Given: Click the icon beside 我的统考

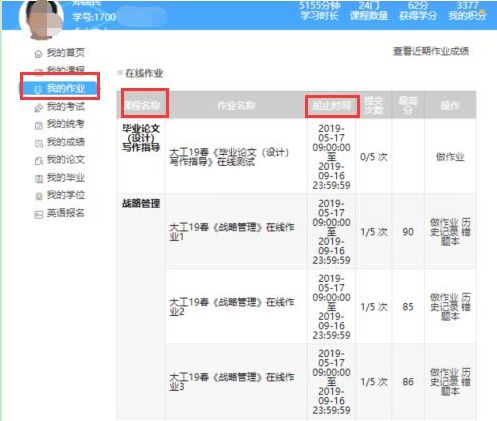Looking at the screenshot, I should [39, 125].
